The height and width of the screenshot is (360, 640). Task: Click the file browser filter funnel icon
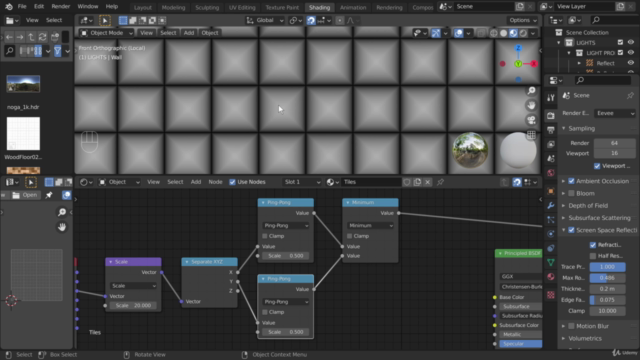coord(58,51)
